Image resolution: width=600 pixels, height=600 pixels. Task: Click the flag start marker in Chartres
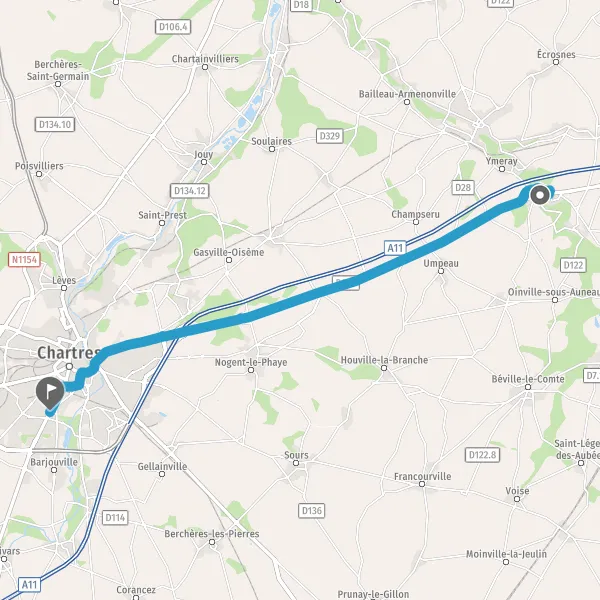pos(50,393)
